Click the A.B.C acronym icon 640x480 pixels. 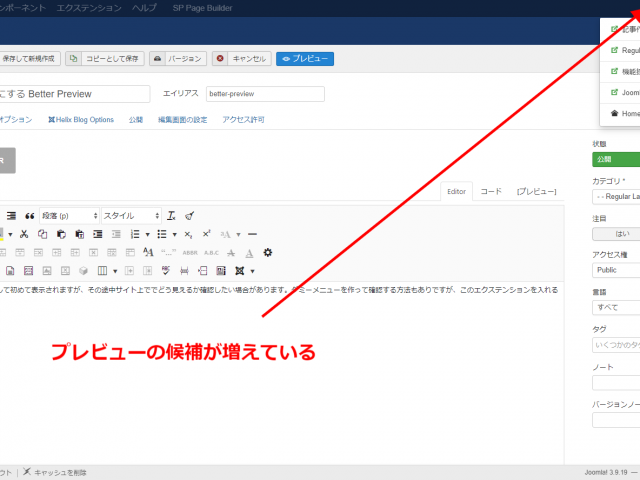coord(211,253)
